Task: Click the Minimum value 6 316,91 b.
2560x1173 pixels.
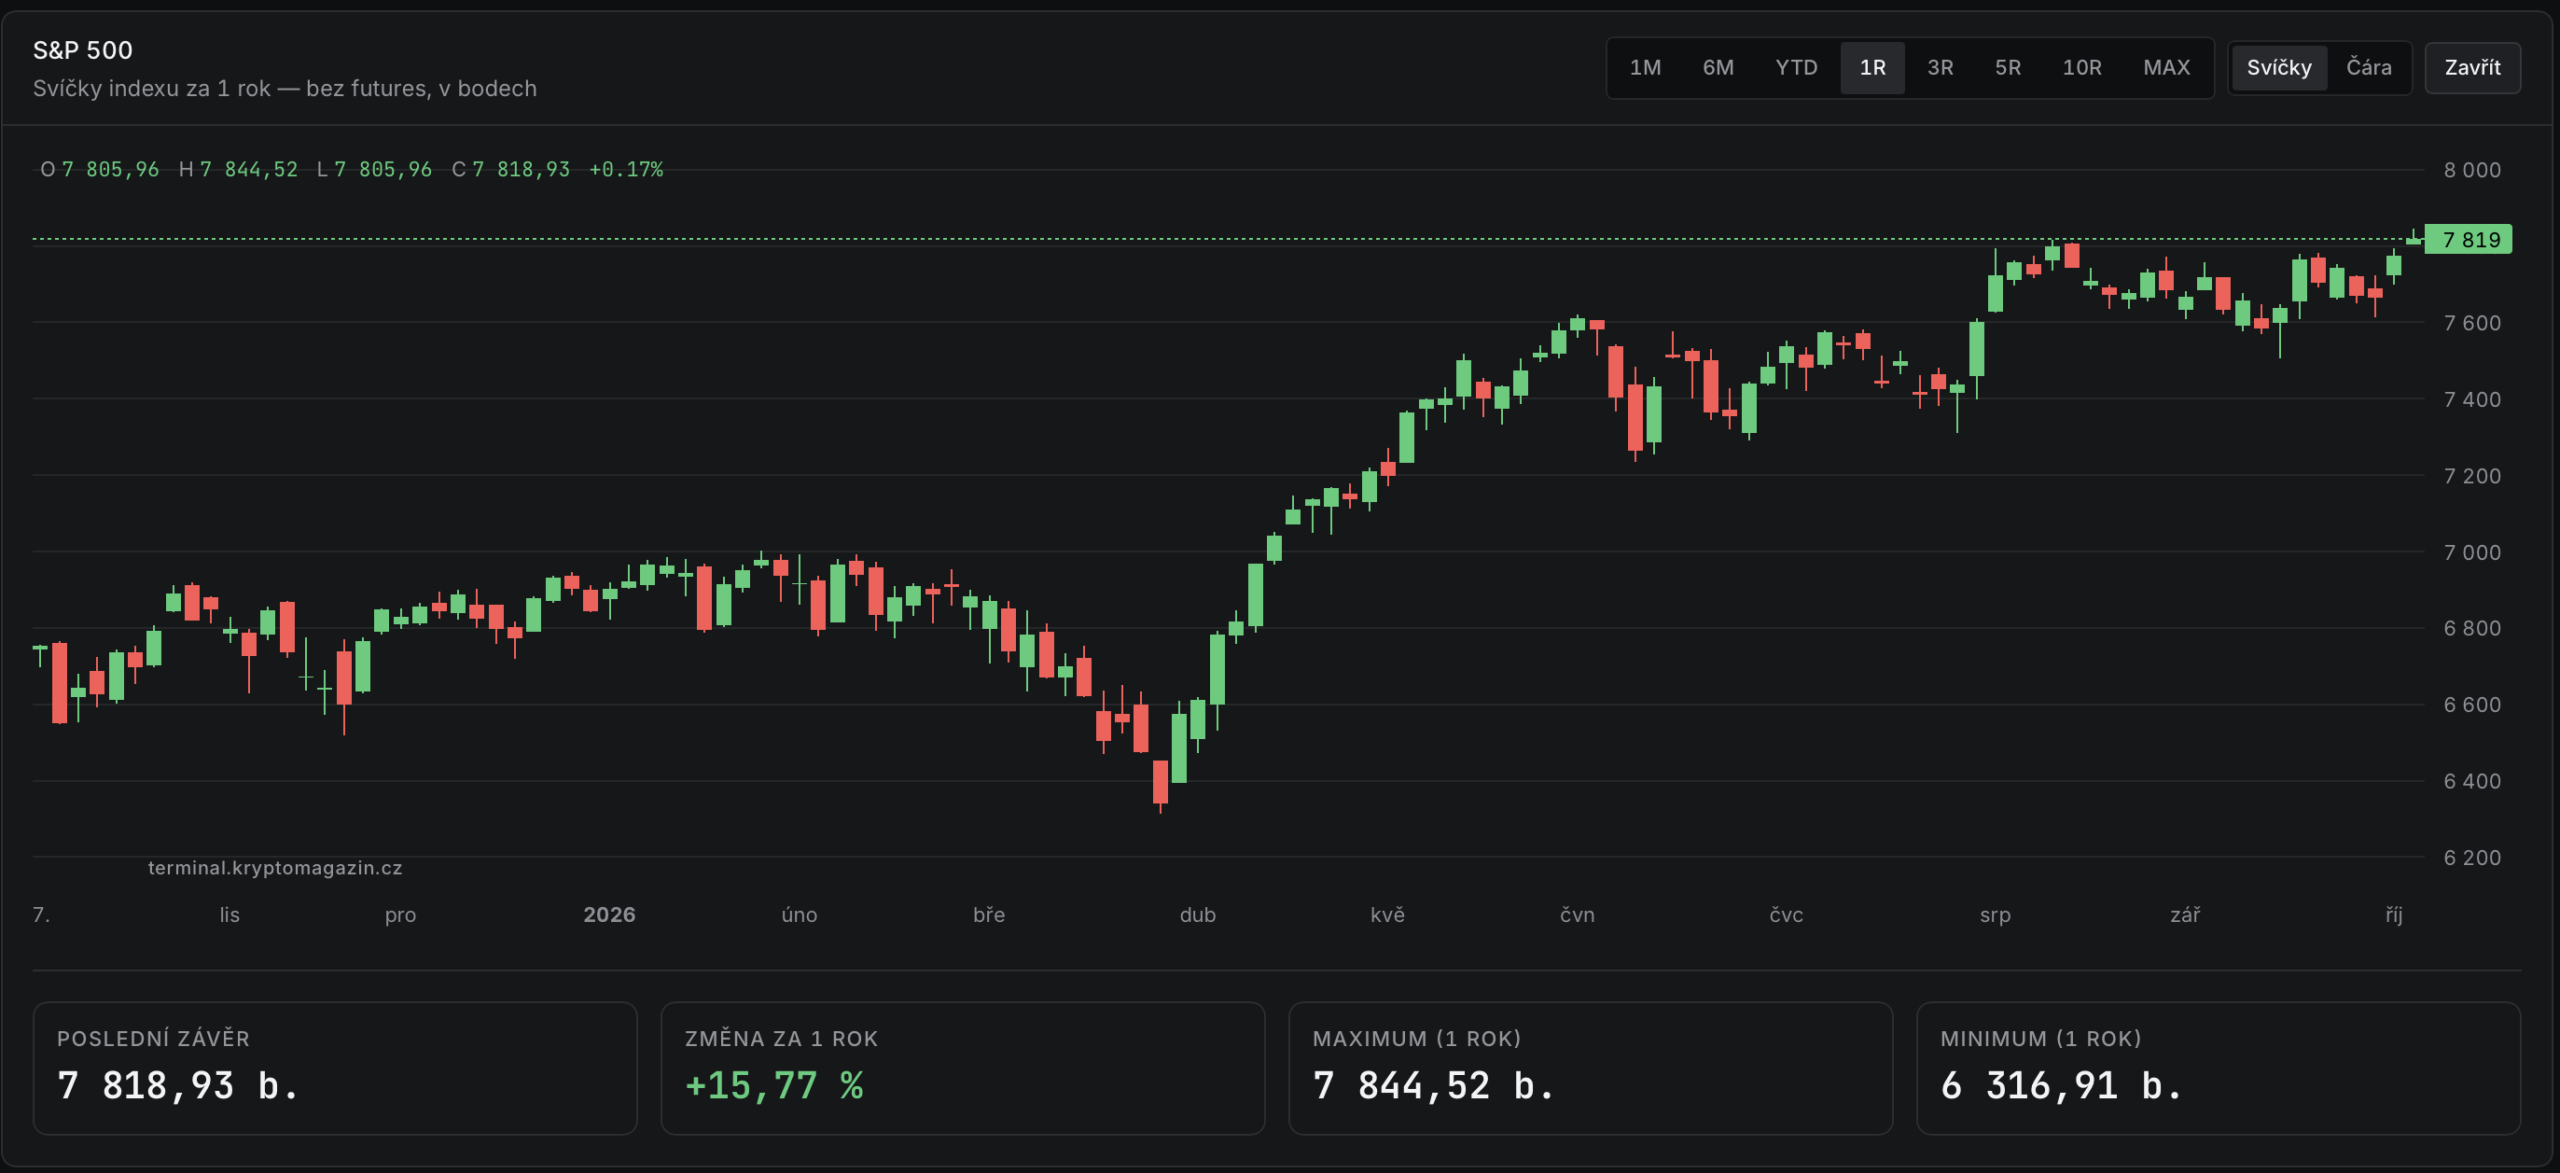Action: click(2061, 1085)
